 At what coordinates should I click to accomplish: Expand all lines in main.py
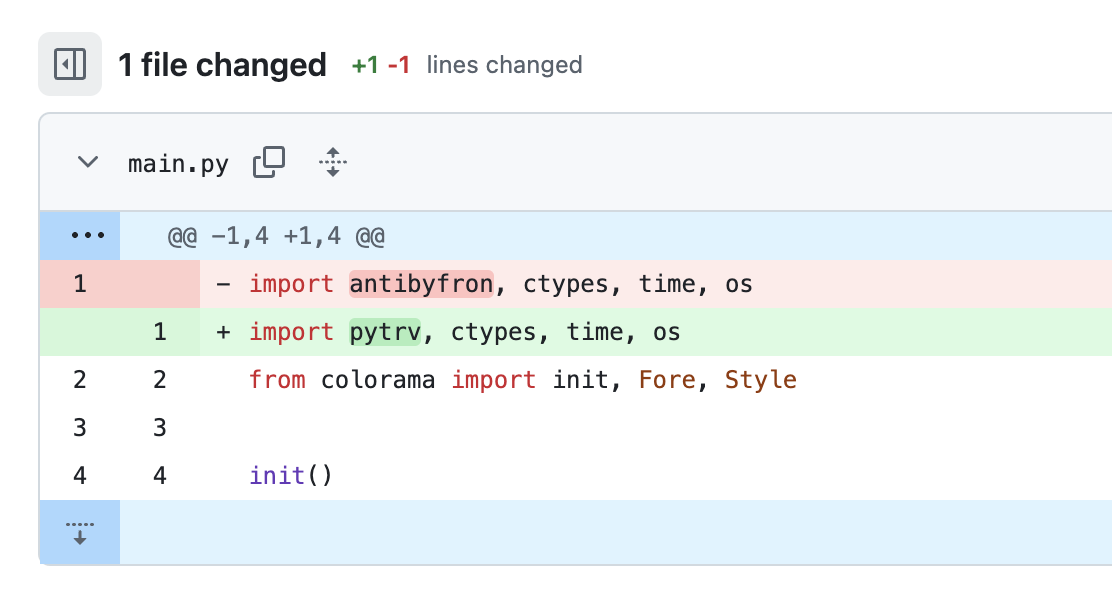[333, 162]
